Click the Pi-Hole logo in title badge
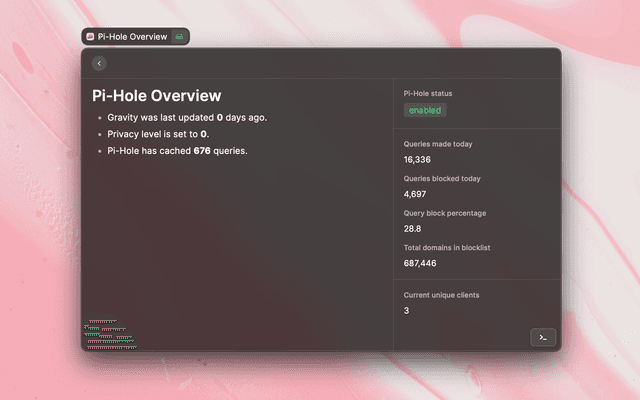This screenshot has width=640, height=400. click(91, 37)
